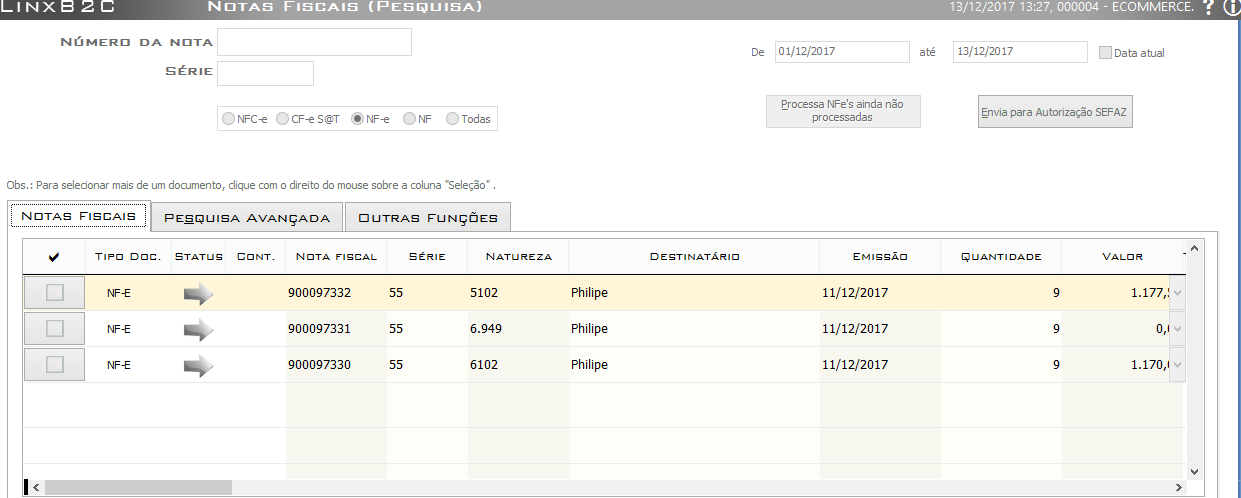The width and height of the screenshot is (1241, 498).
Task: Select nota fiscal number 900097332
Action: [319, 293]
